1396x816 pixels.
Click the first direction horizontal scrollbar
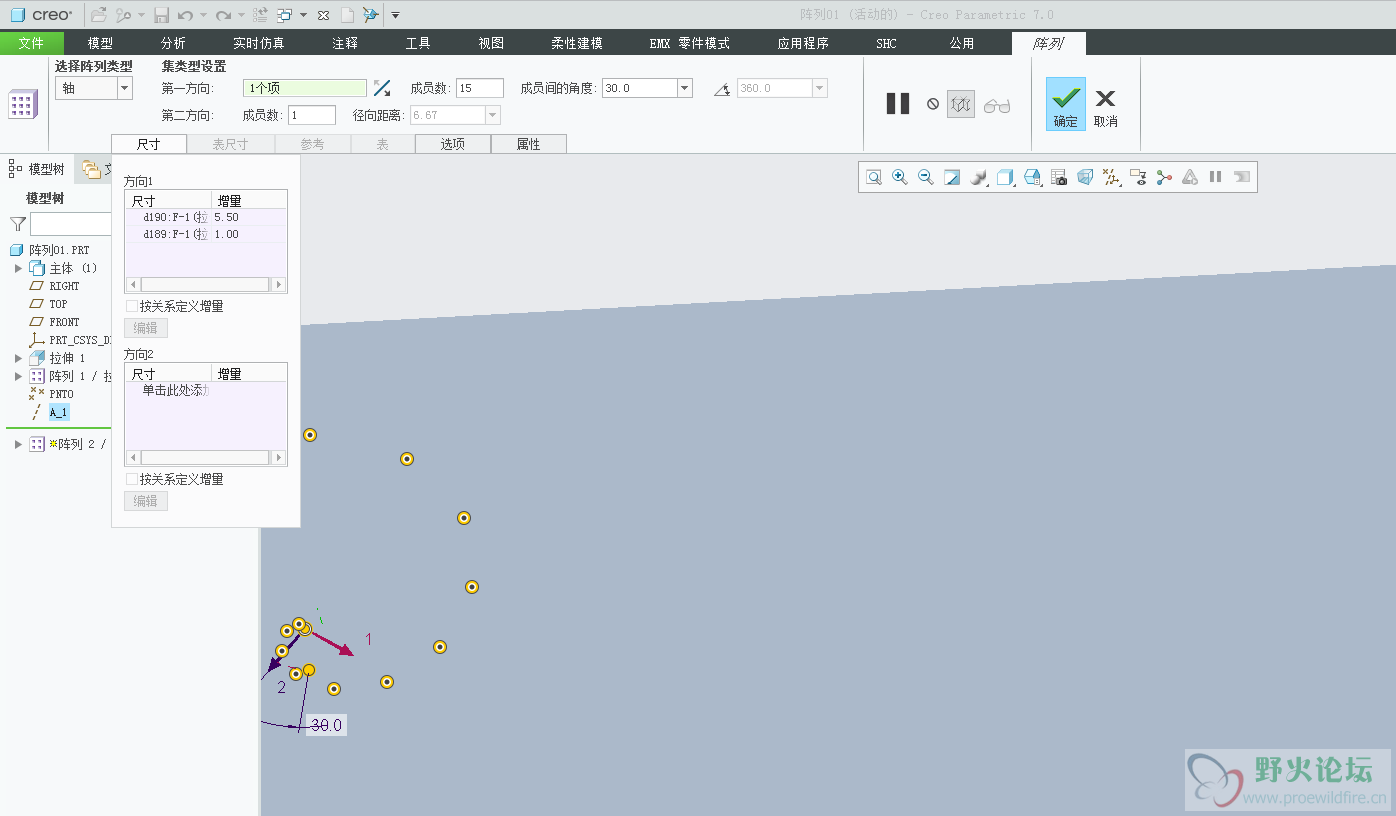click(x=205, y=284)
